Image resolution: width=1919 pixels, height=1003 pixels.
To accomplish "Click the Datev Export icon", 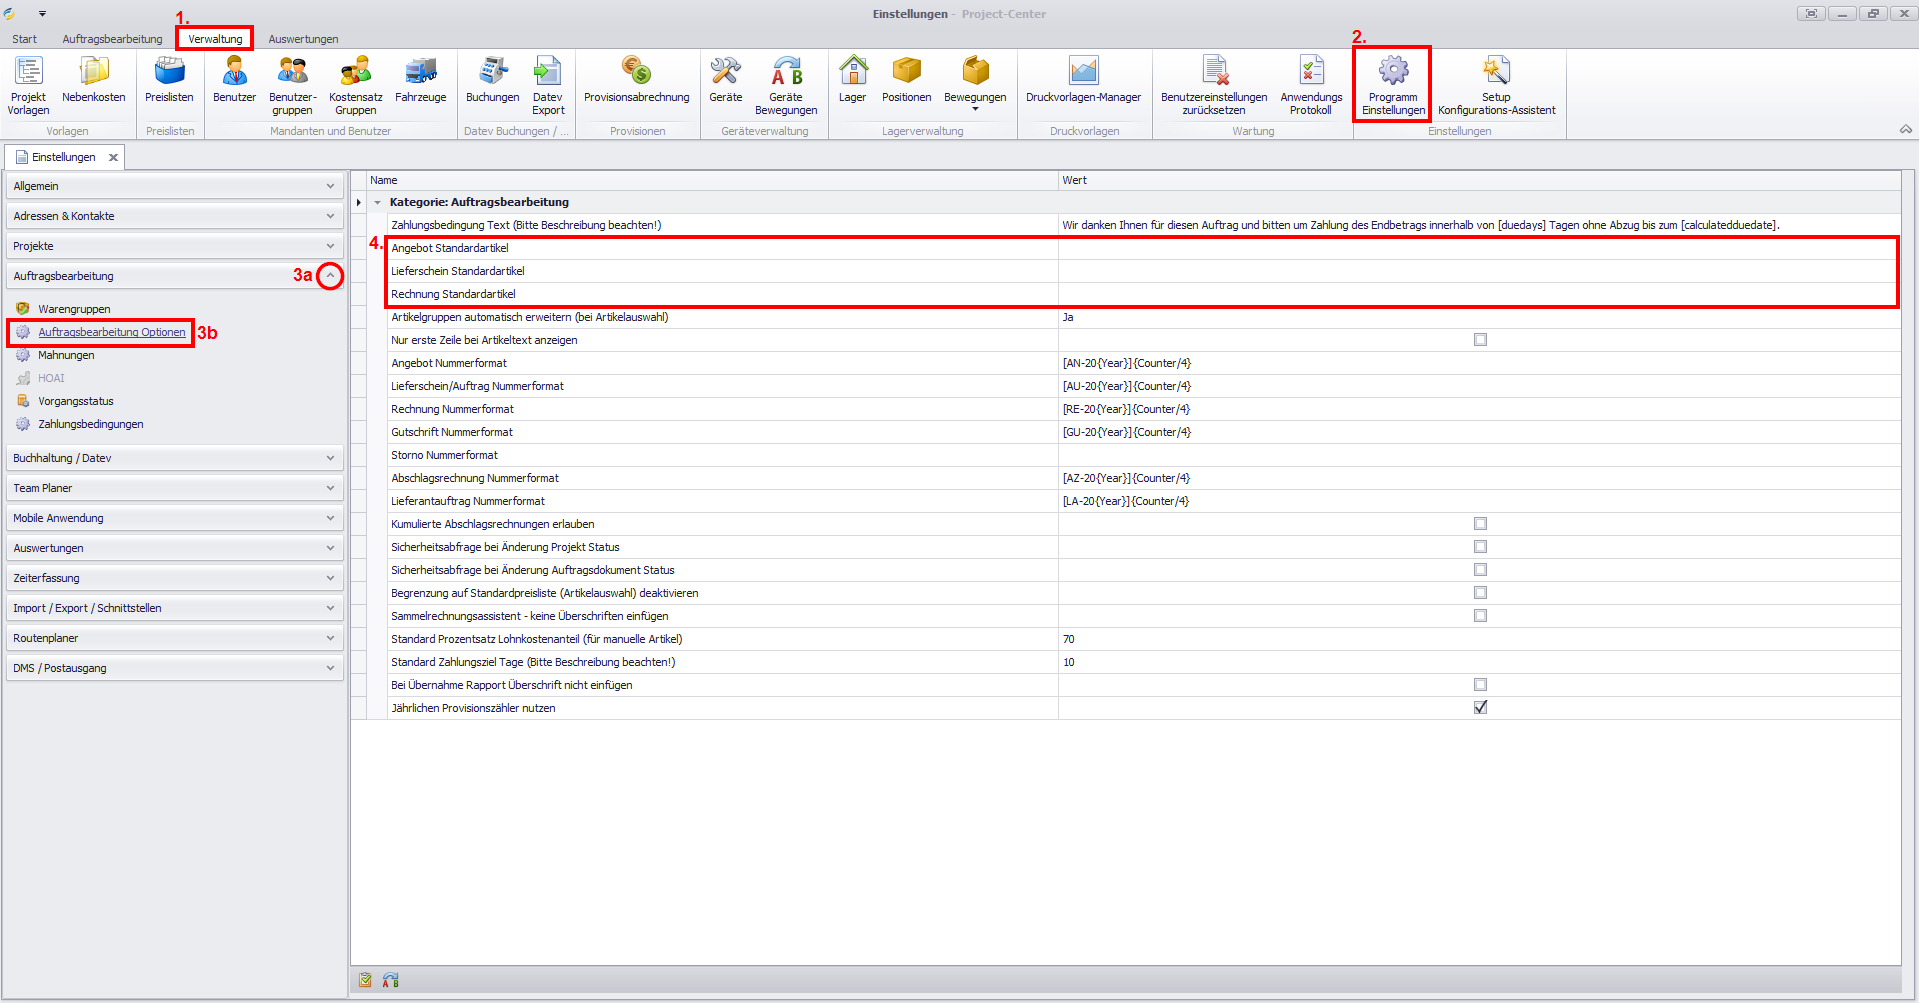I will (548, 72).
